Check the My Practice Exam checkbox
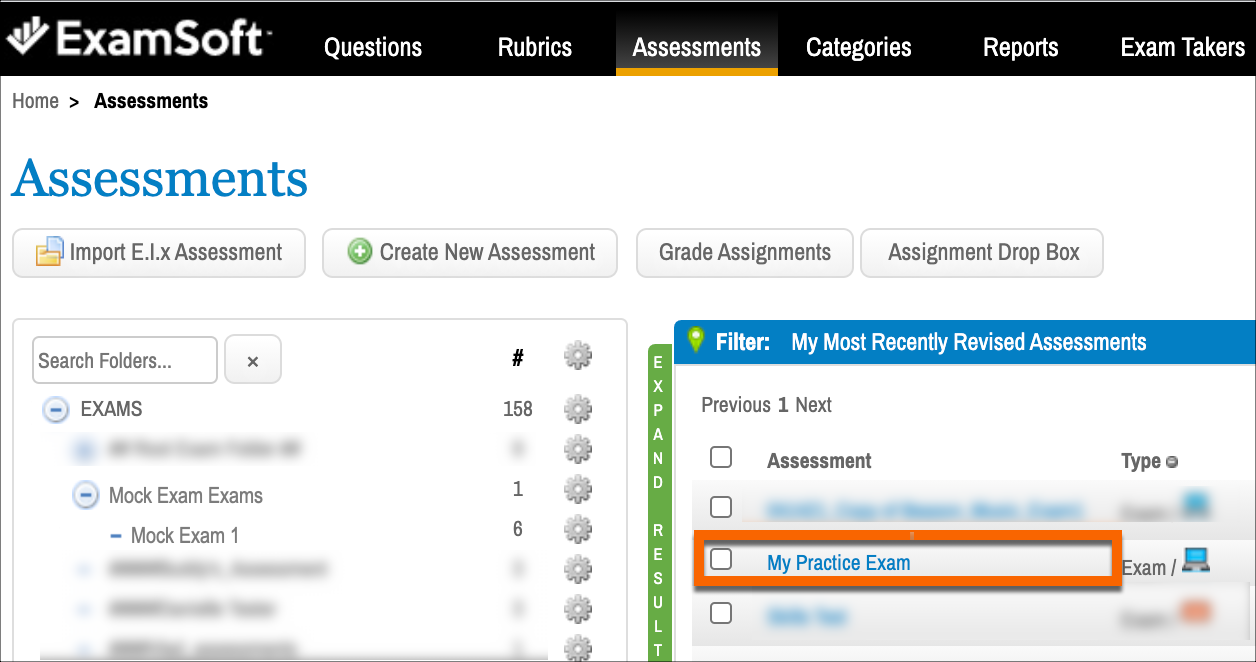 pos(721,560)
